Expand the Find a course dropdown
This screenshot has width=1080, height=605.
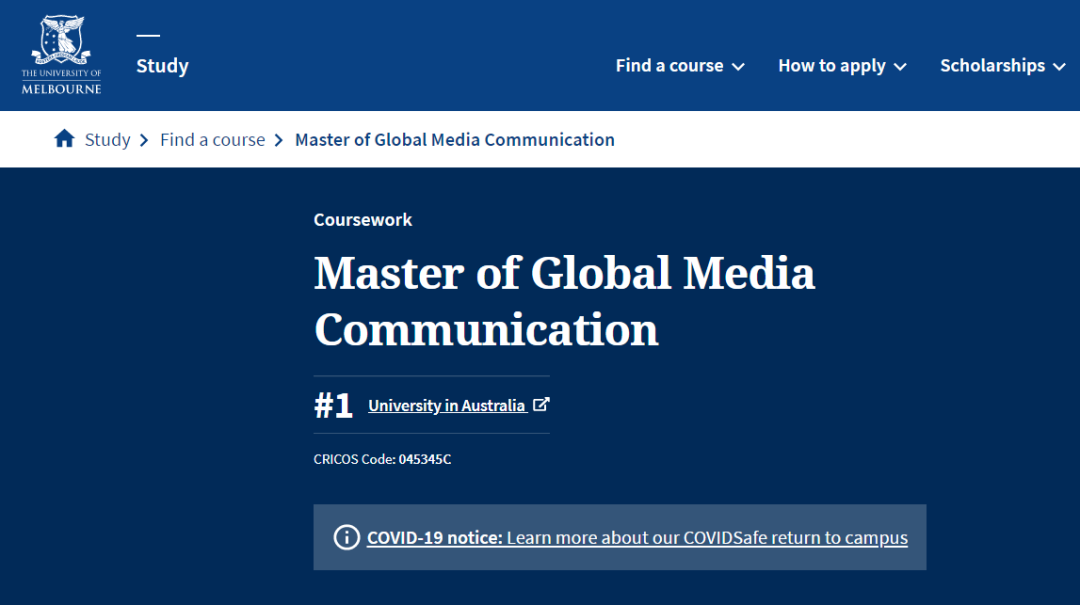[x=680, y=65]
